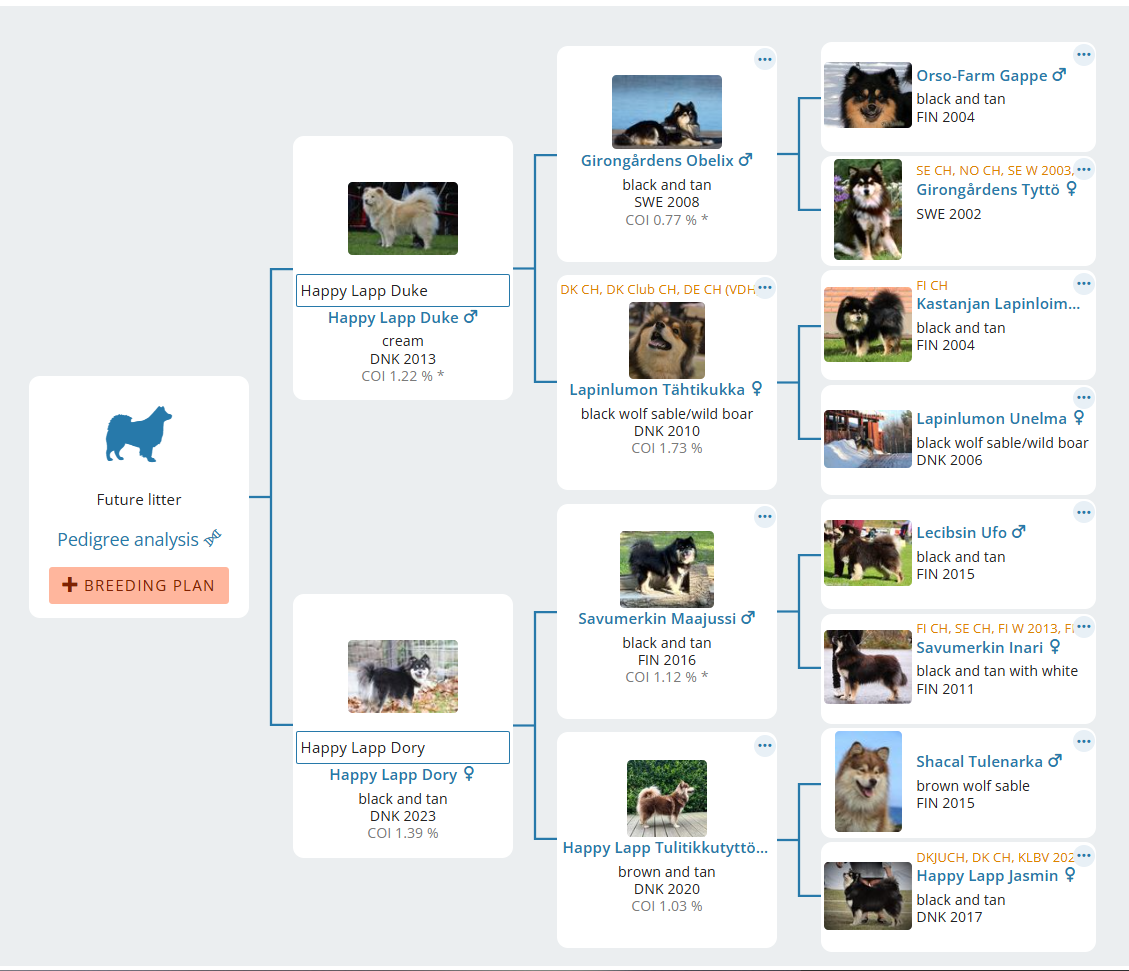Click the Breeding Plan button
This screenshot has height=971, width=1129.
coord(139,586)
